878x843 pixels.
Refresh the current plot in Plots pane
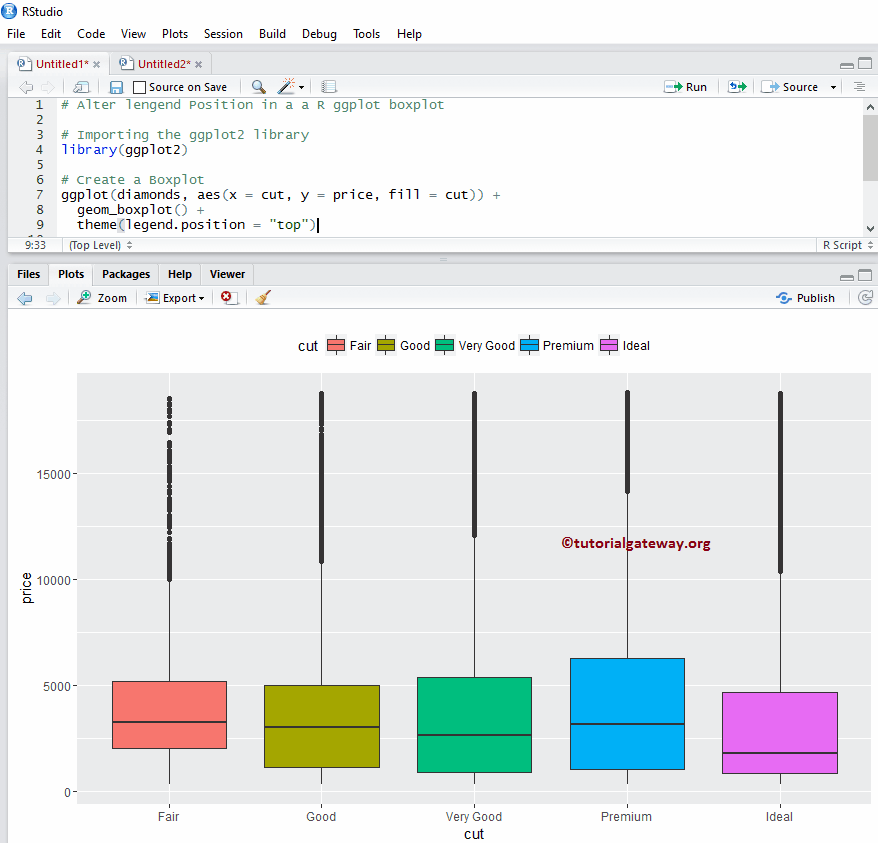click(865, 298)
